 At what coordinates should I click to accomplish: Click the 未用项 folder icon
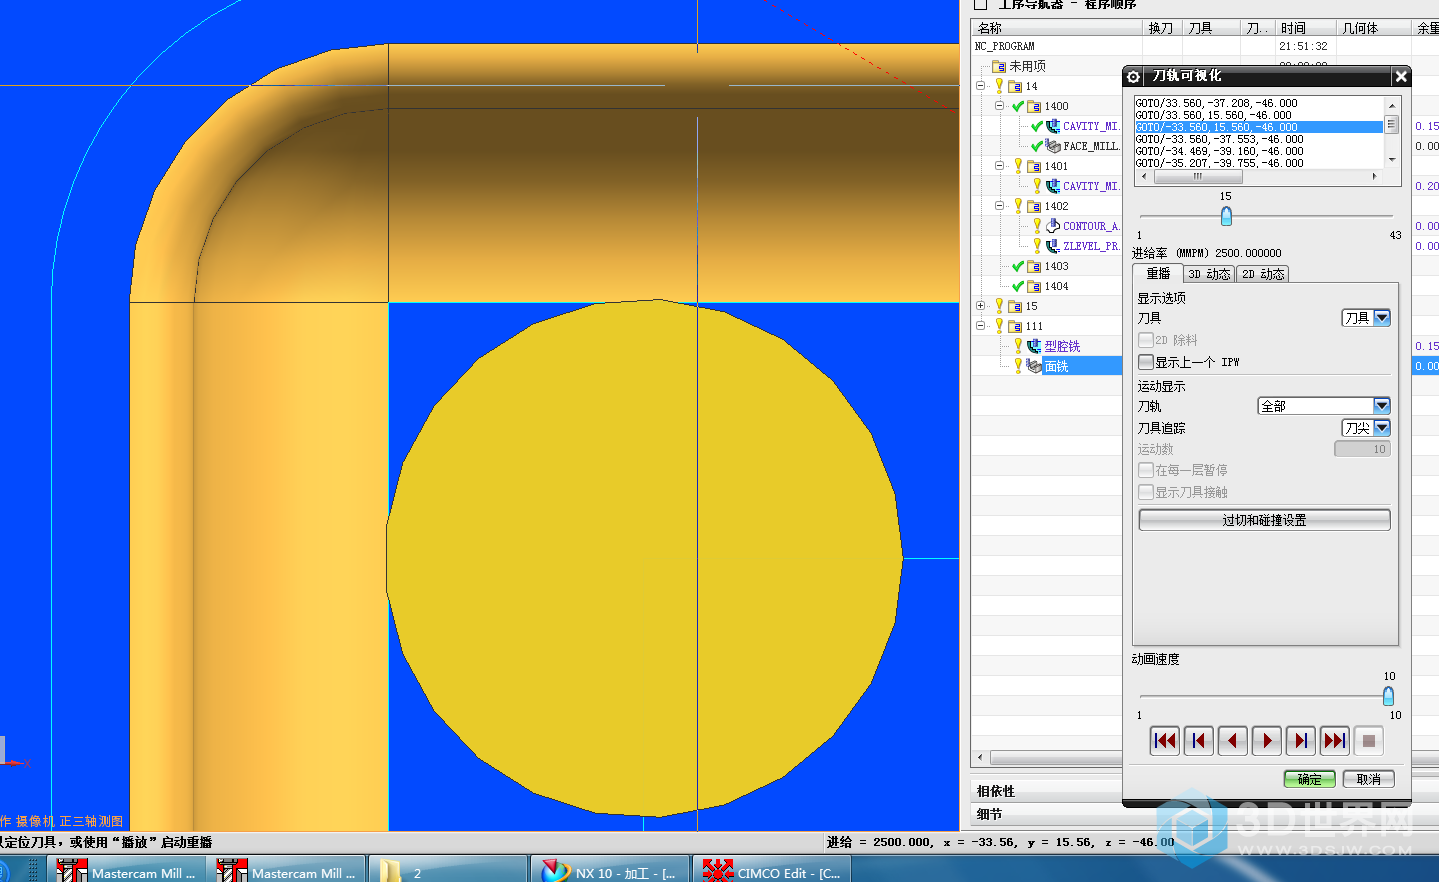[x=999, y=66]
